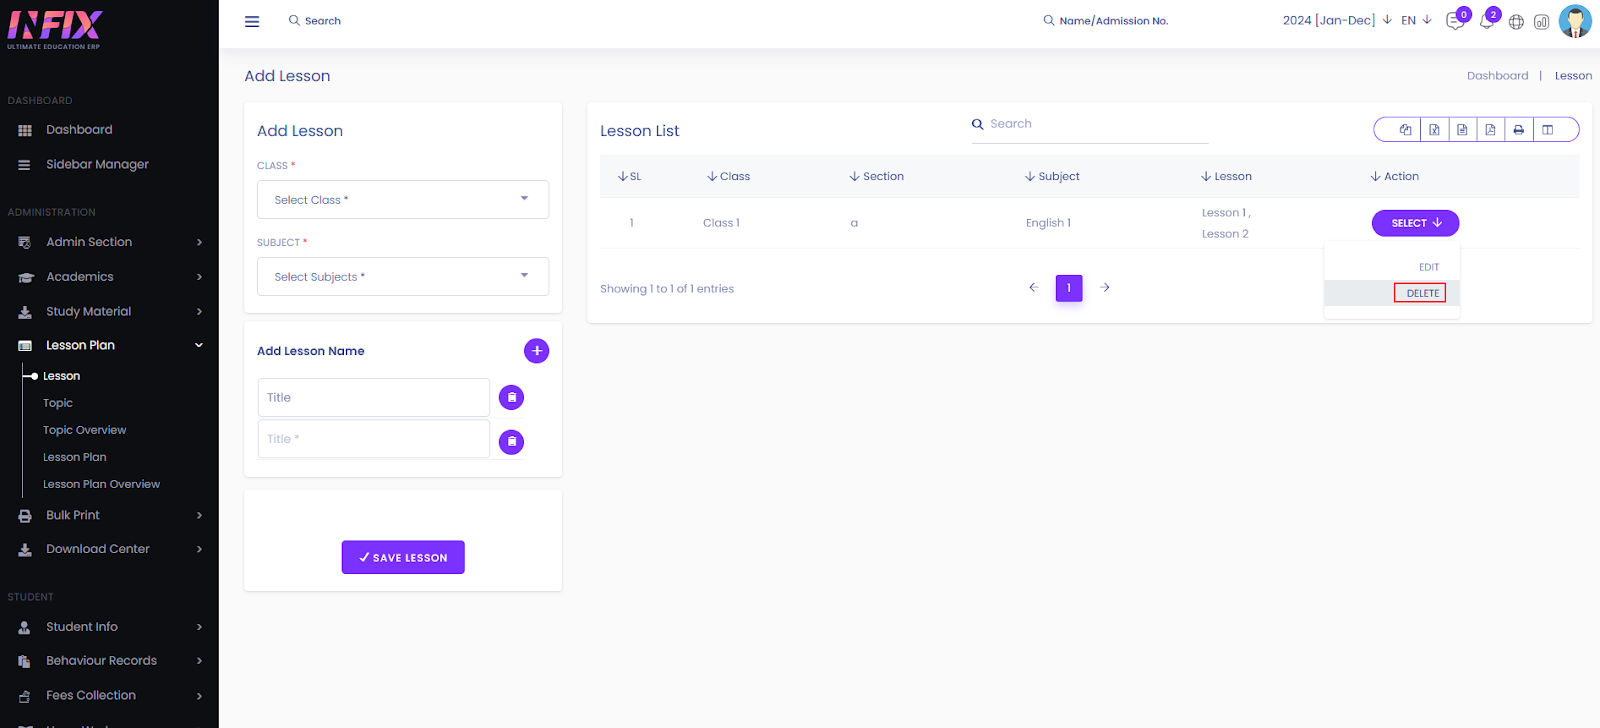Open Behaviour Records in sidebar
This screenshot has width=1600, height=728.
coord(101,661)
